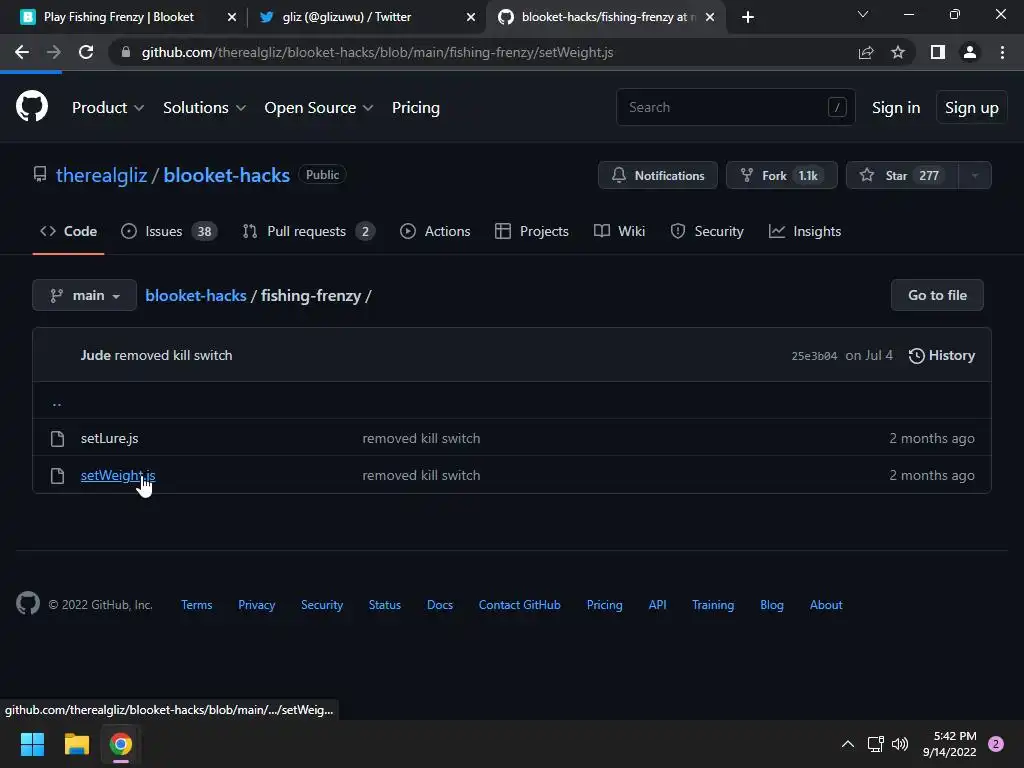Image resolution: width=1024 pixels, height=768 pixels.
Task: Click blooket-hacks breadcrumb link
Action: pyautogui.click(x=195, y=295)
